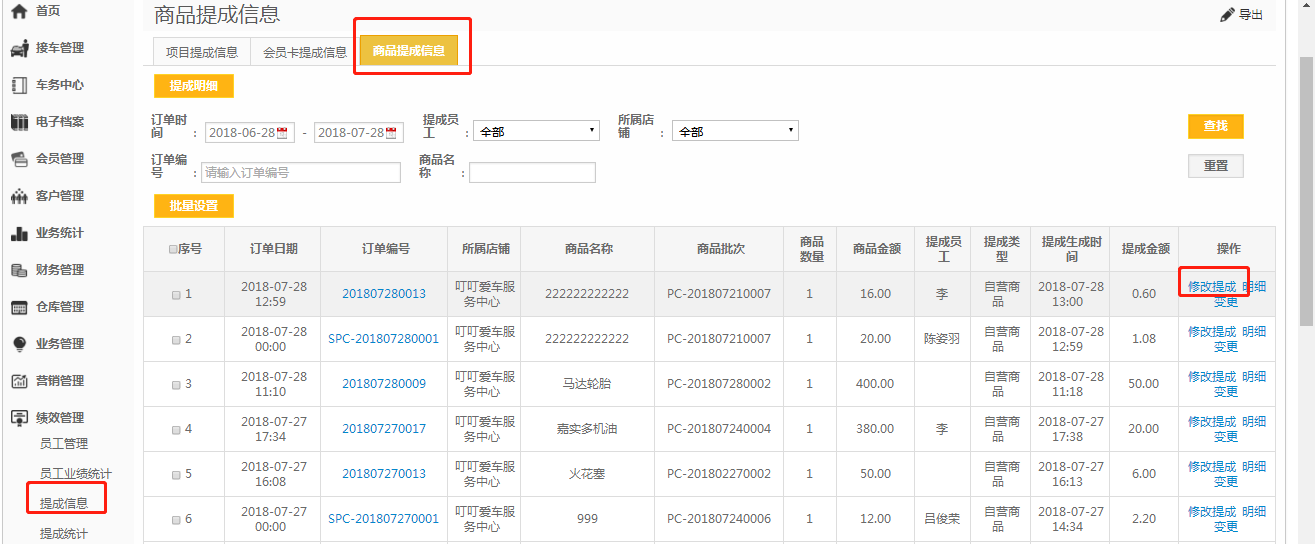This screenshot has width=1315, height=544.
Task: Tick the checkbox for row 1
Action: point(176,295)
